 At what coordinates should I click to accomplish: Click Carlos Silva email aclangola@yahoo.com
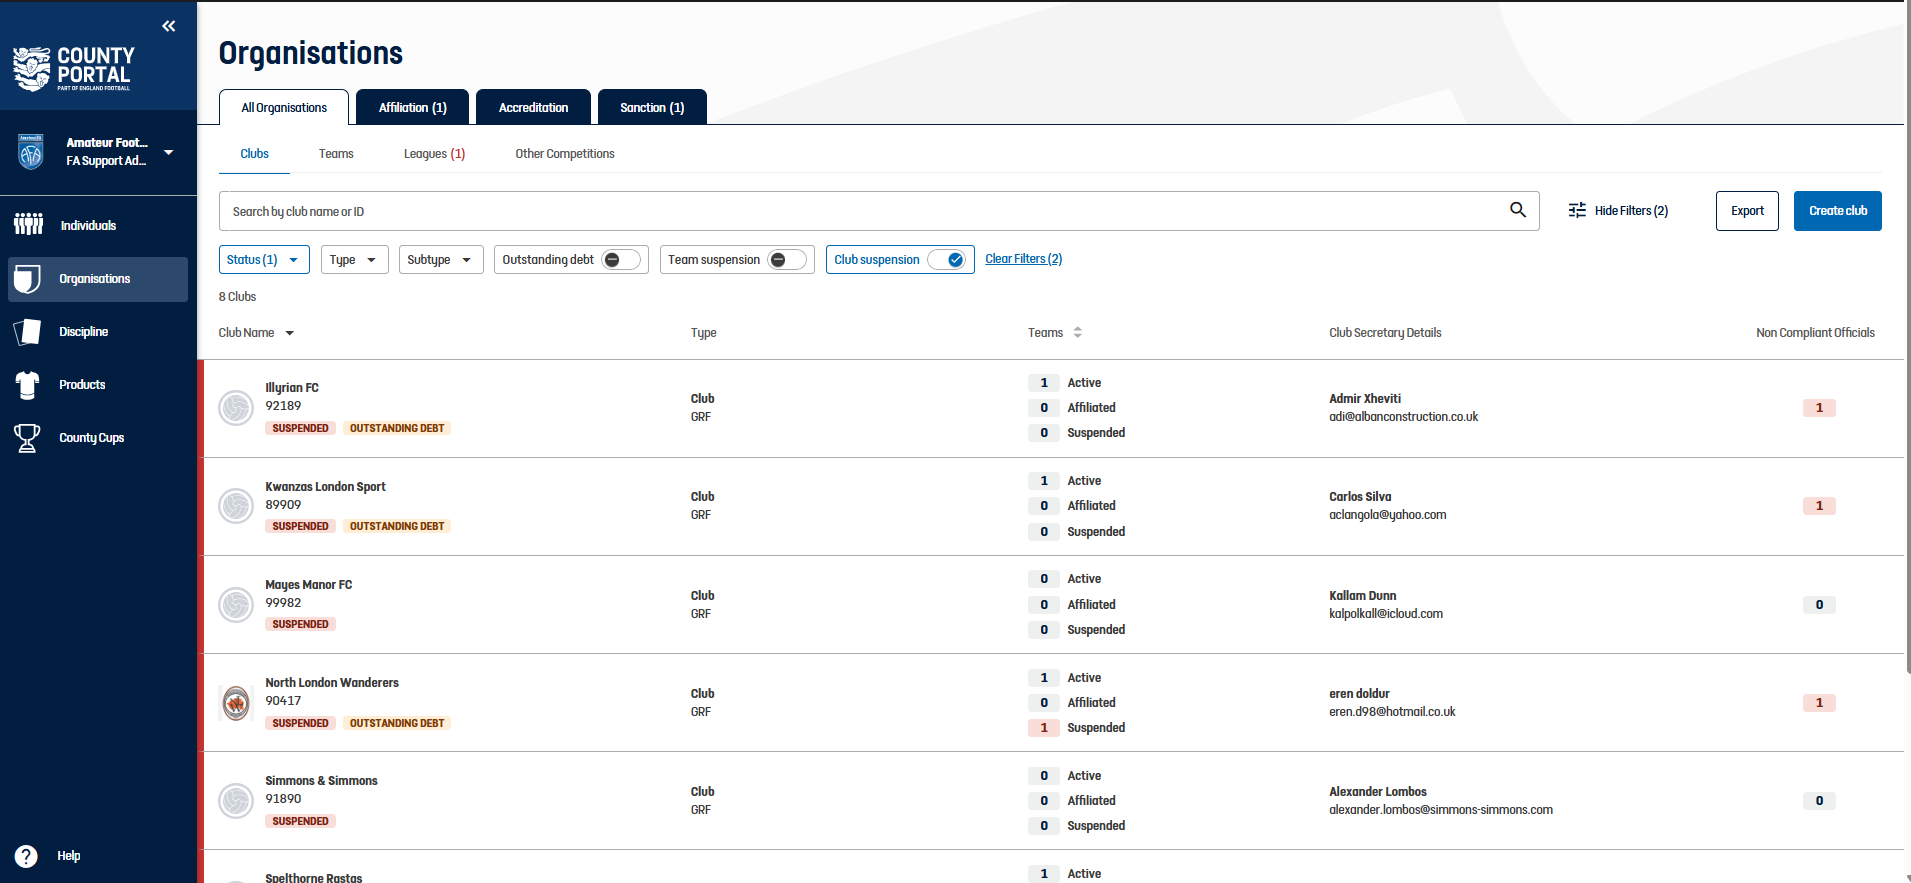(x=1387, y=515)
